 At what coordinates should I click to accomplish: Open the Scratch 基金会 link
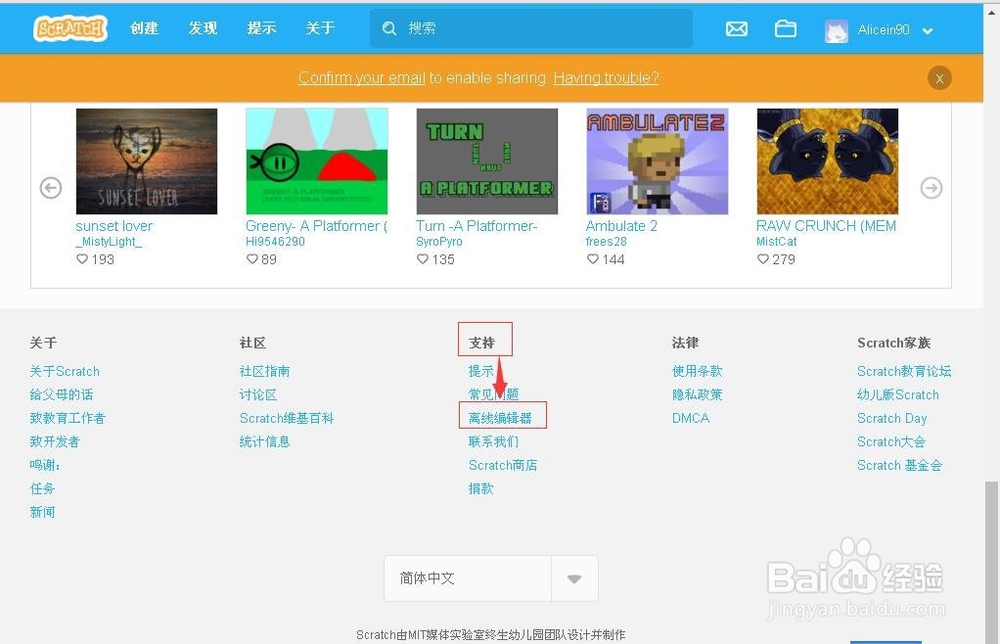(899, 465)
